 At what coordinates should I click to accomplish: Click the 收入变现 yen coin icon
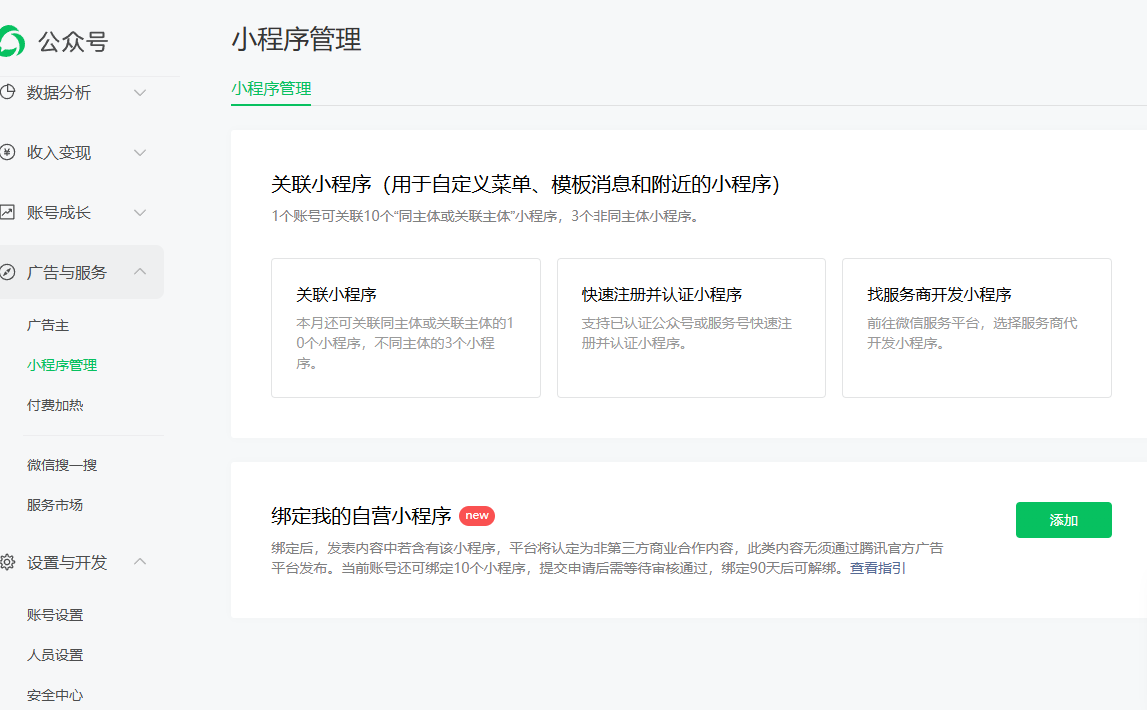click(7, 153)
